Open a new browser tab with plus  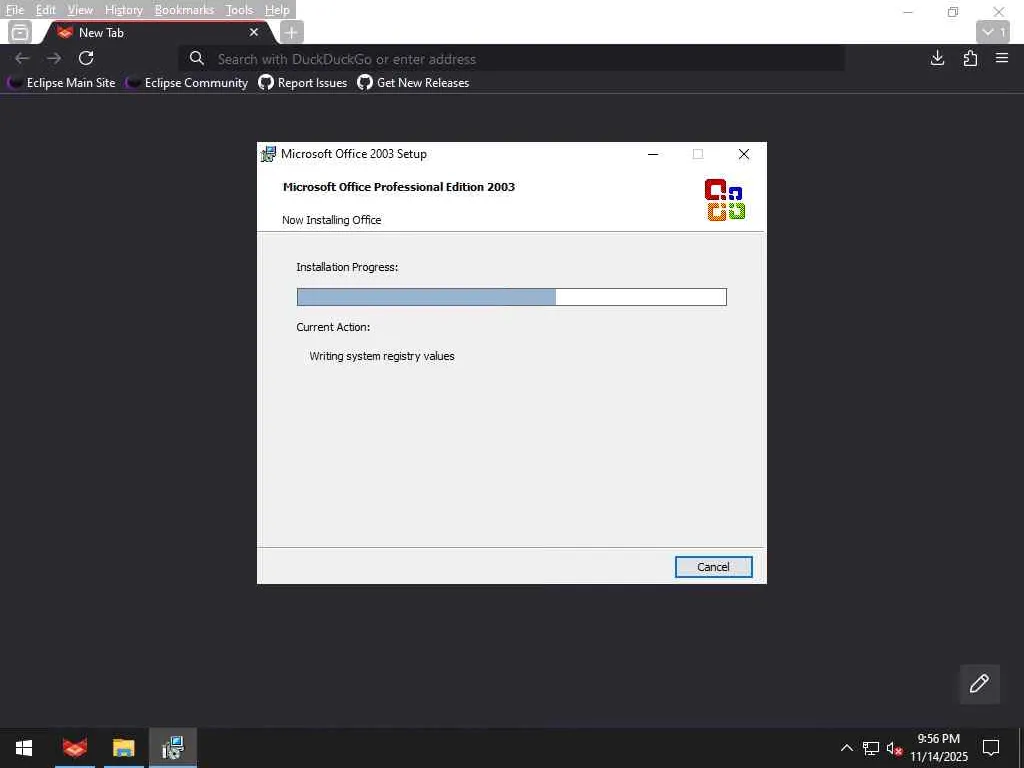(x=291, y=32)
